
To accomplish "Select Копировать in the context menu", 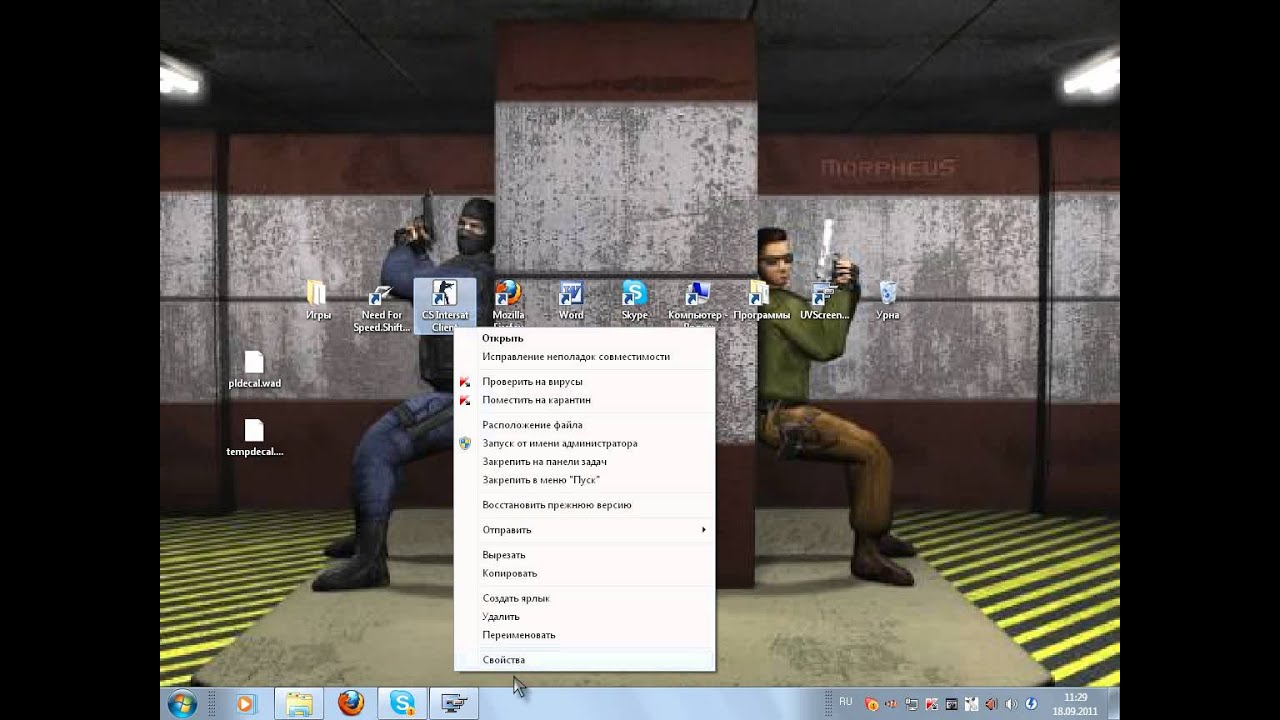I will click(x=584, y=573).
